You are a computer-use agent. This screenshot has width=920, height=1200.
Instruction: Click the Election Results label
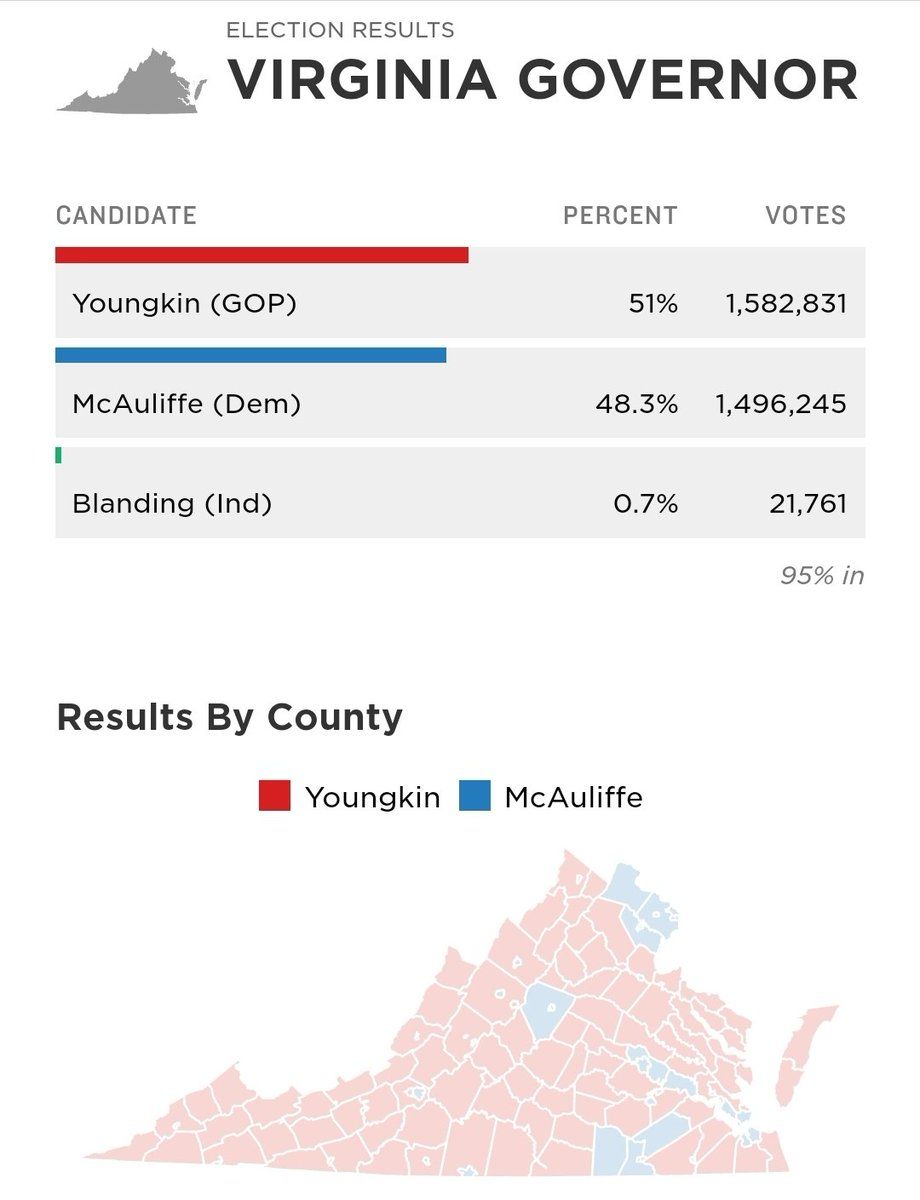coord(340,30)
